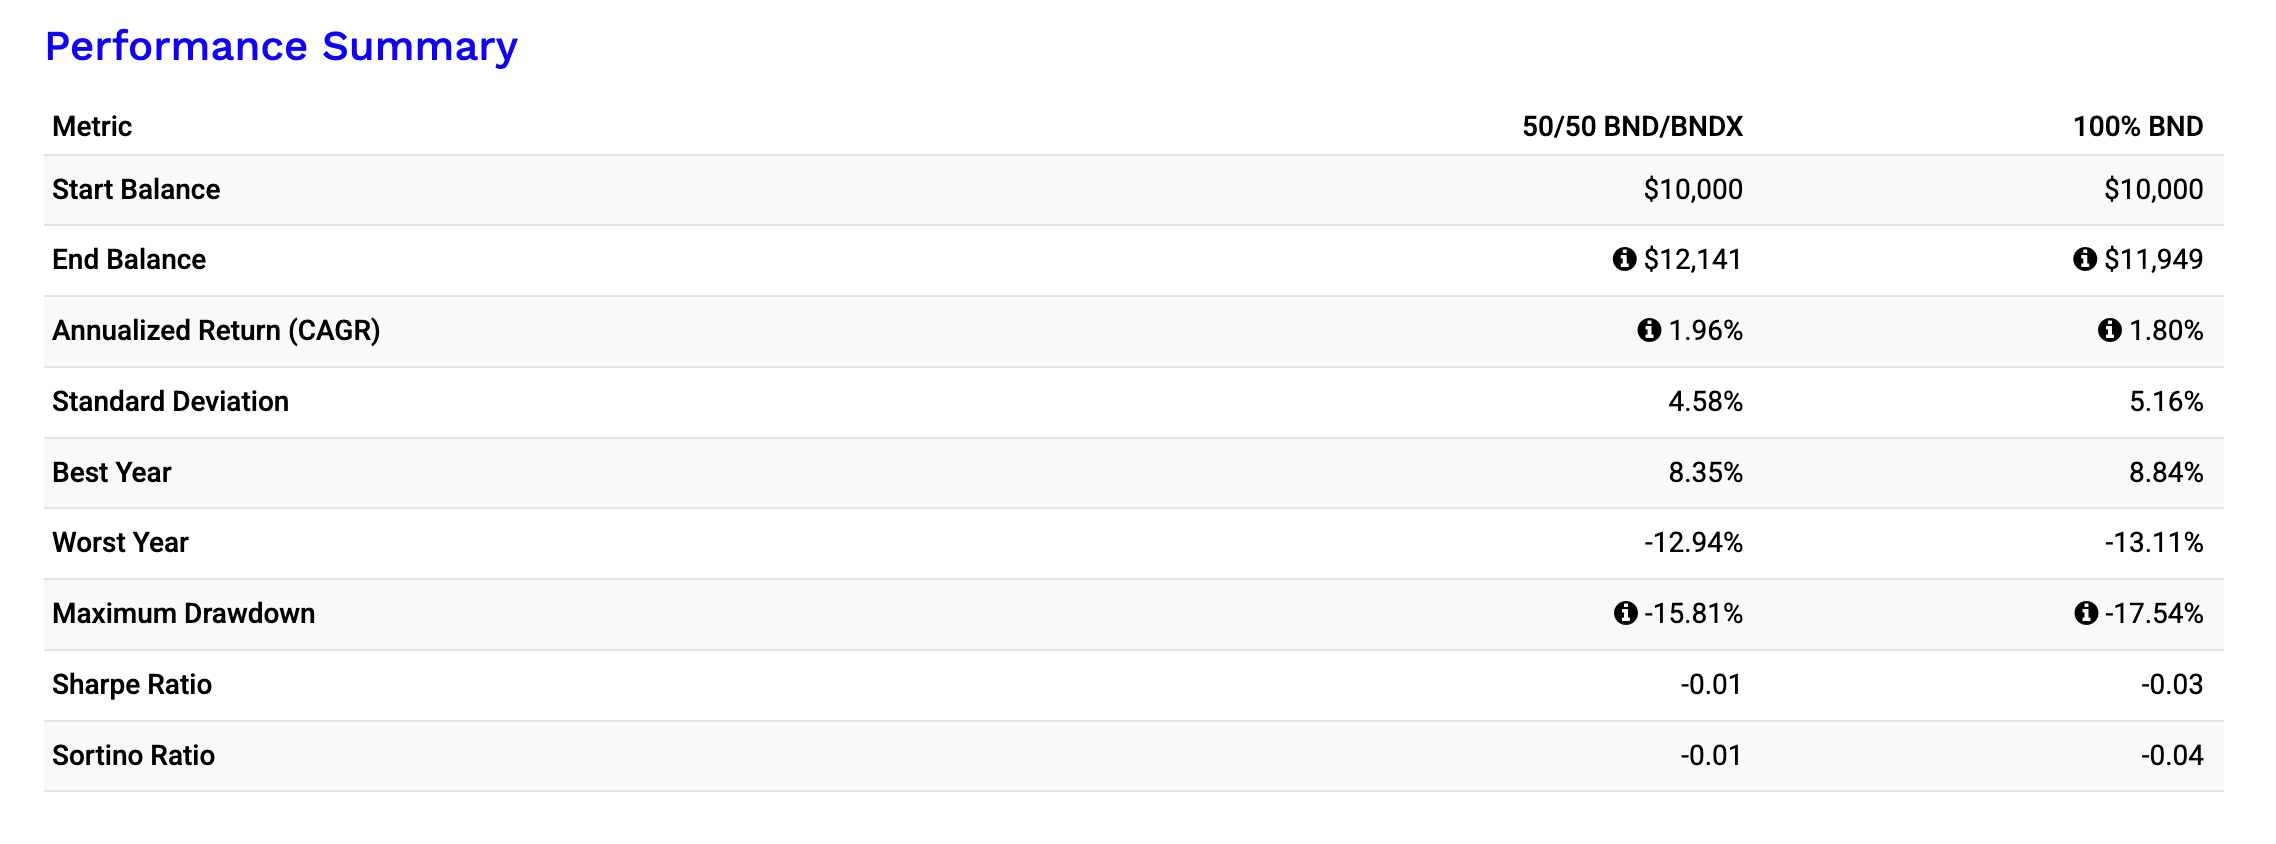Select the Start Balance row label
The height and width of the screenshot is (844, 2276).
(136, 190)
